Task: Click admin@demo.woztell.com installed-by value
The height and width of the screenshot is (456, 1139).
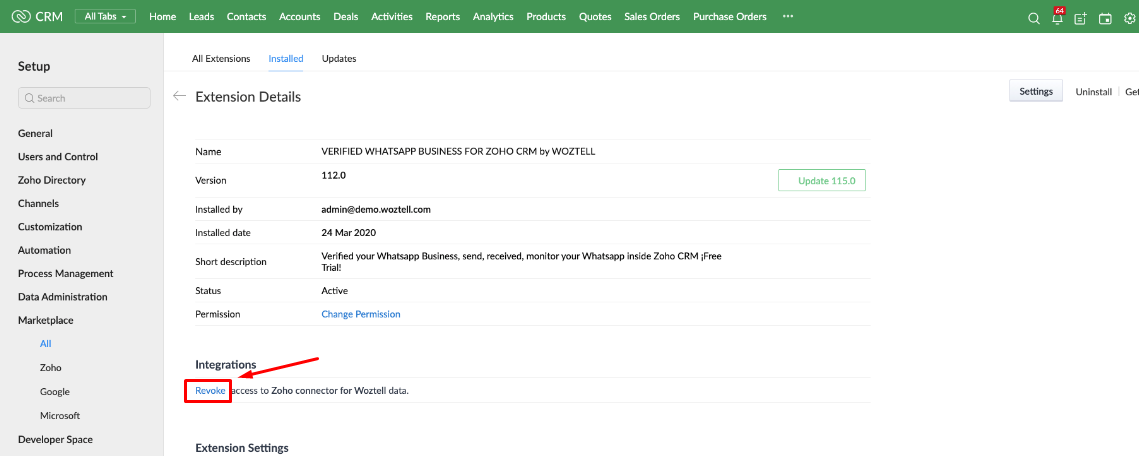Action: pyautogui.click(x=376, y=209)
